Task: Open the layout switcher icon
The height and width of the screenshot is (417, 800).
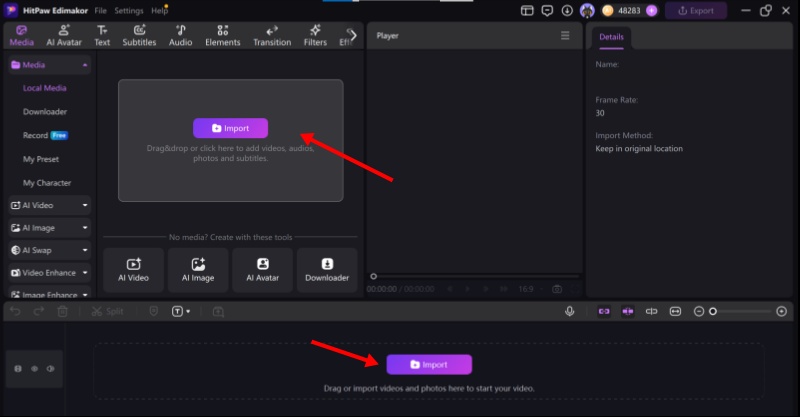Action: [x=527, y=11]
